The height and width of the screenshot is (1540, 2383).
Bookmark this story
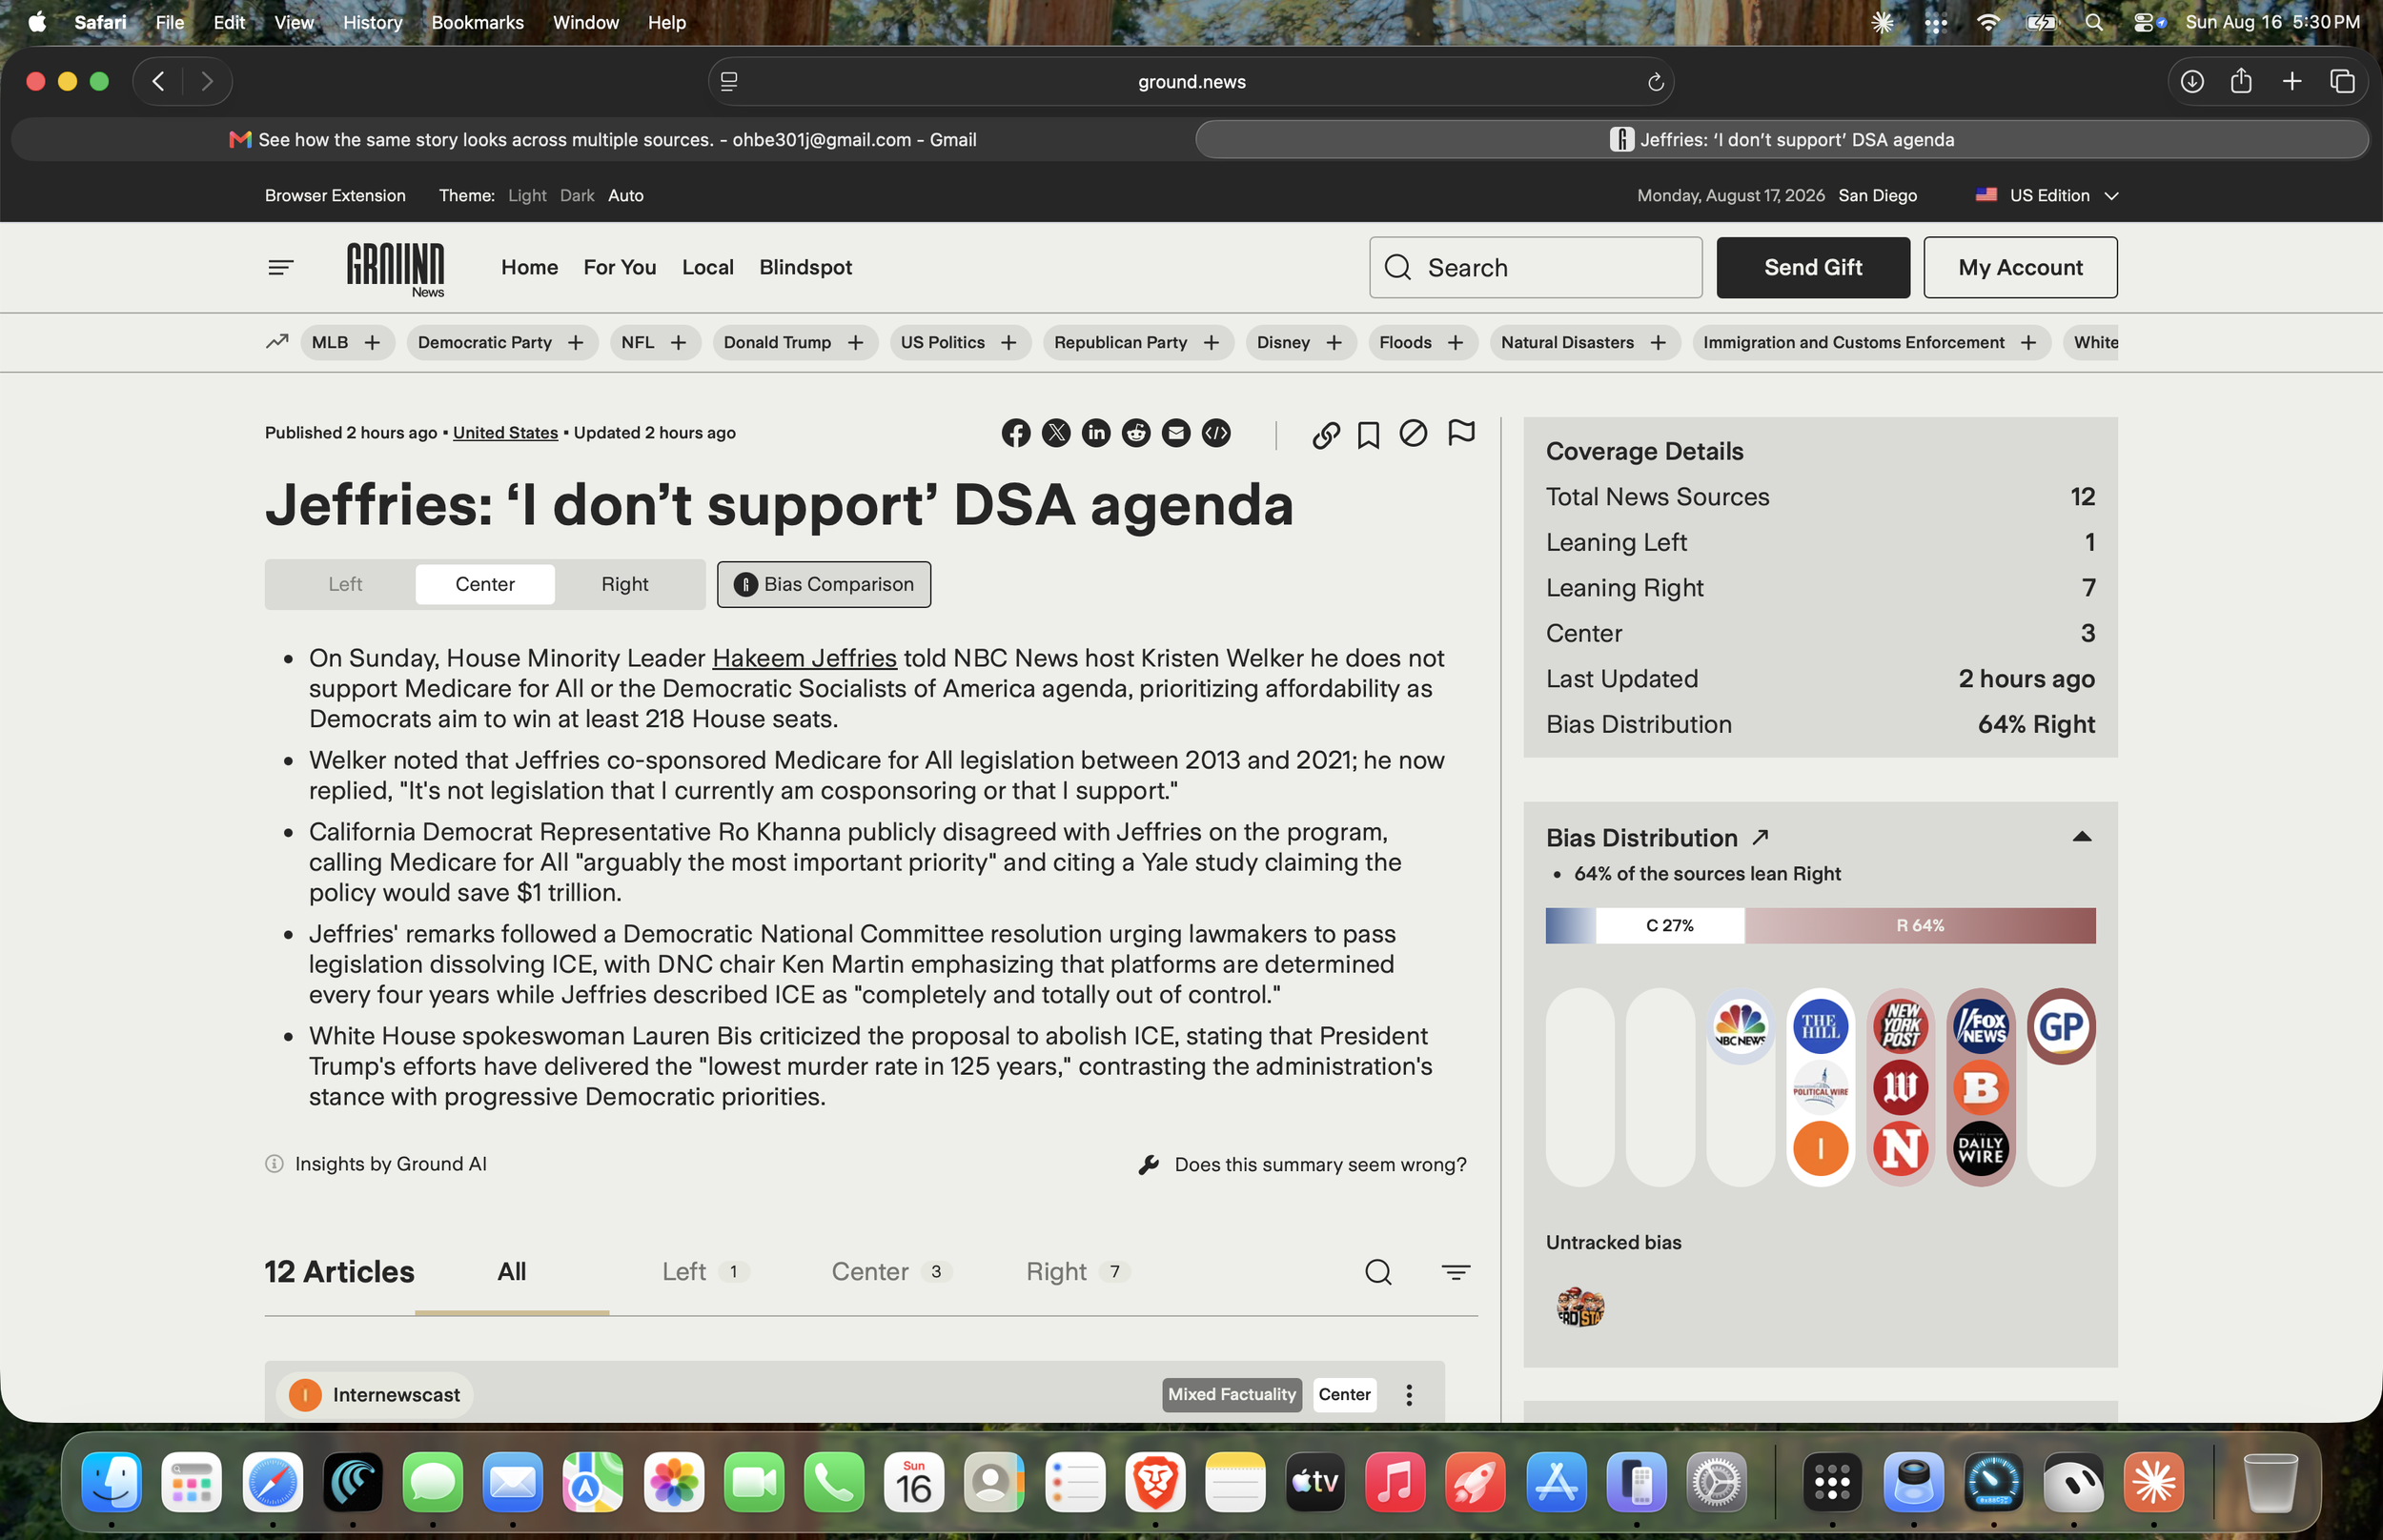point(1369,434)
